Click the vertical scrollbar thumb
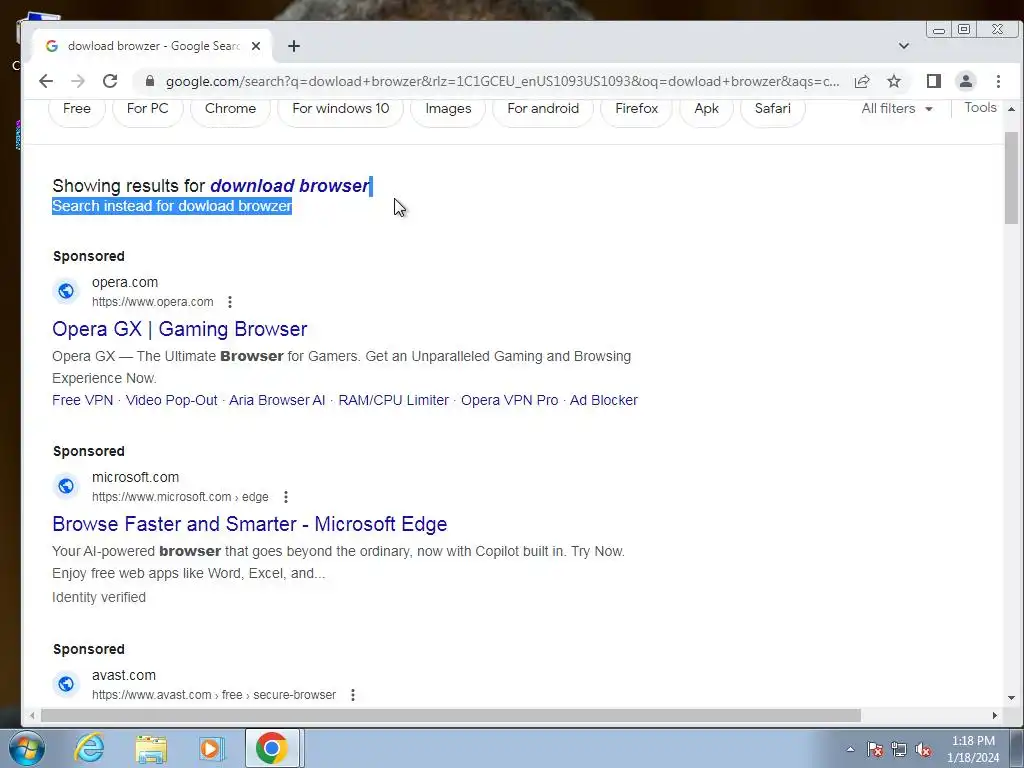Viewport: 1024px width, 768px height. [1011, 178]
